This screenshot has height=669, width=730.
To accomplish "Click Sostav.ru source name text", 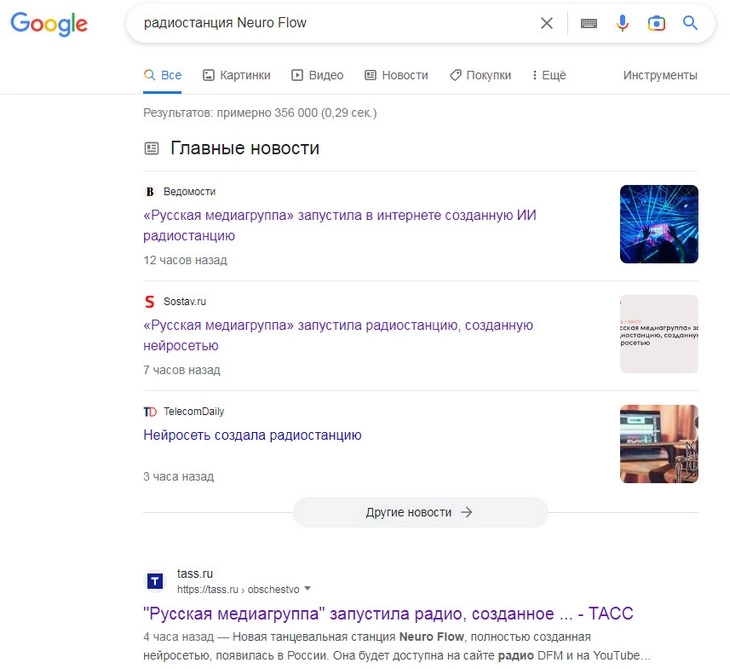I will tap(184, 302).
